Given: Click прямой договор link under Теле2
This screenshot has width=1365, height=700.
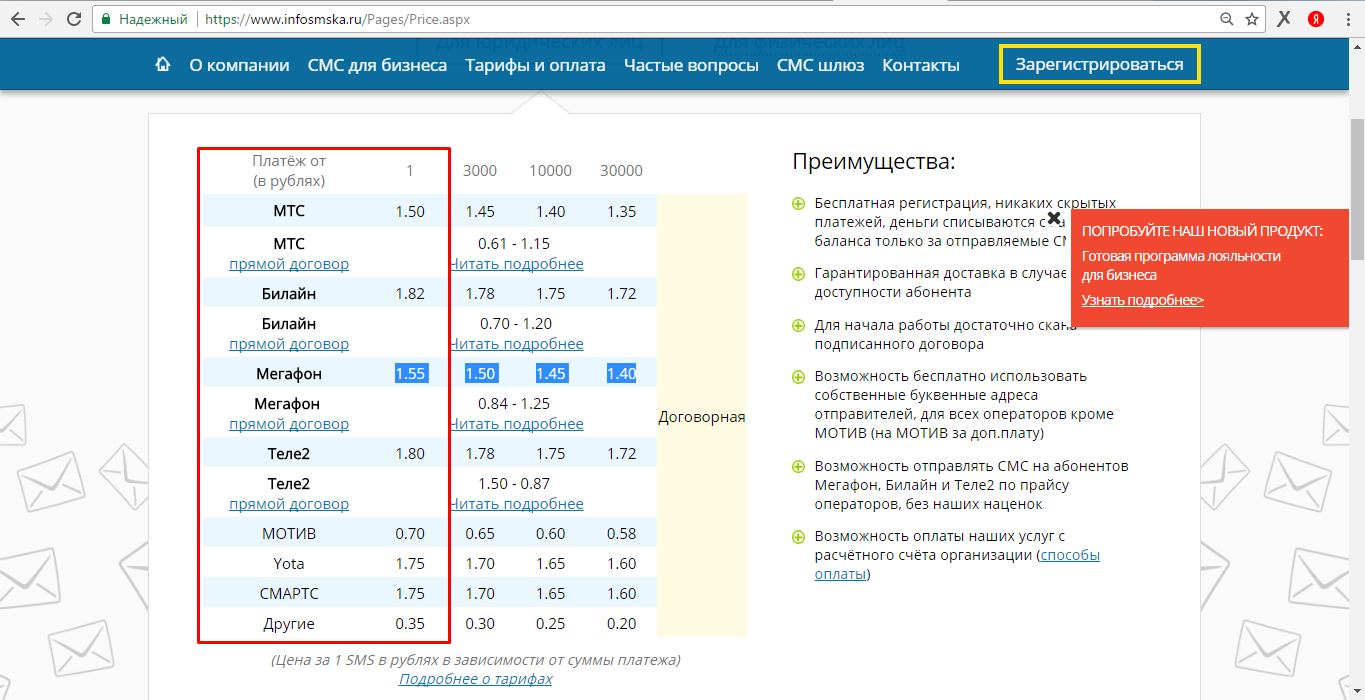Looking at the screenshot, I should click(289, 504).
